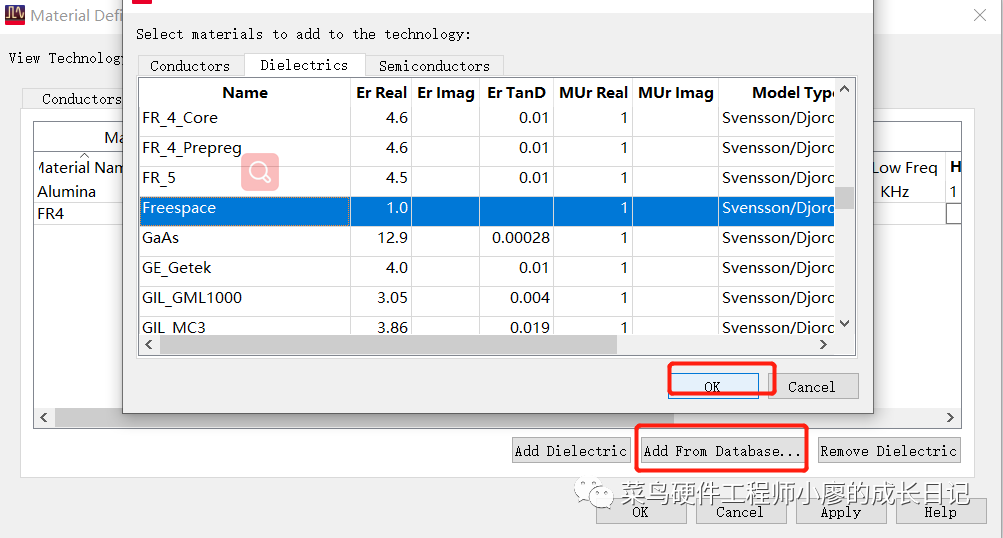Click scroll down arrow of materials list
The width and height of the screenshot is (1003, 538).
(x=844, y=324)
